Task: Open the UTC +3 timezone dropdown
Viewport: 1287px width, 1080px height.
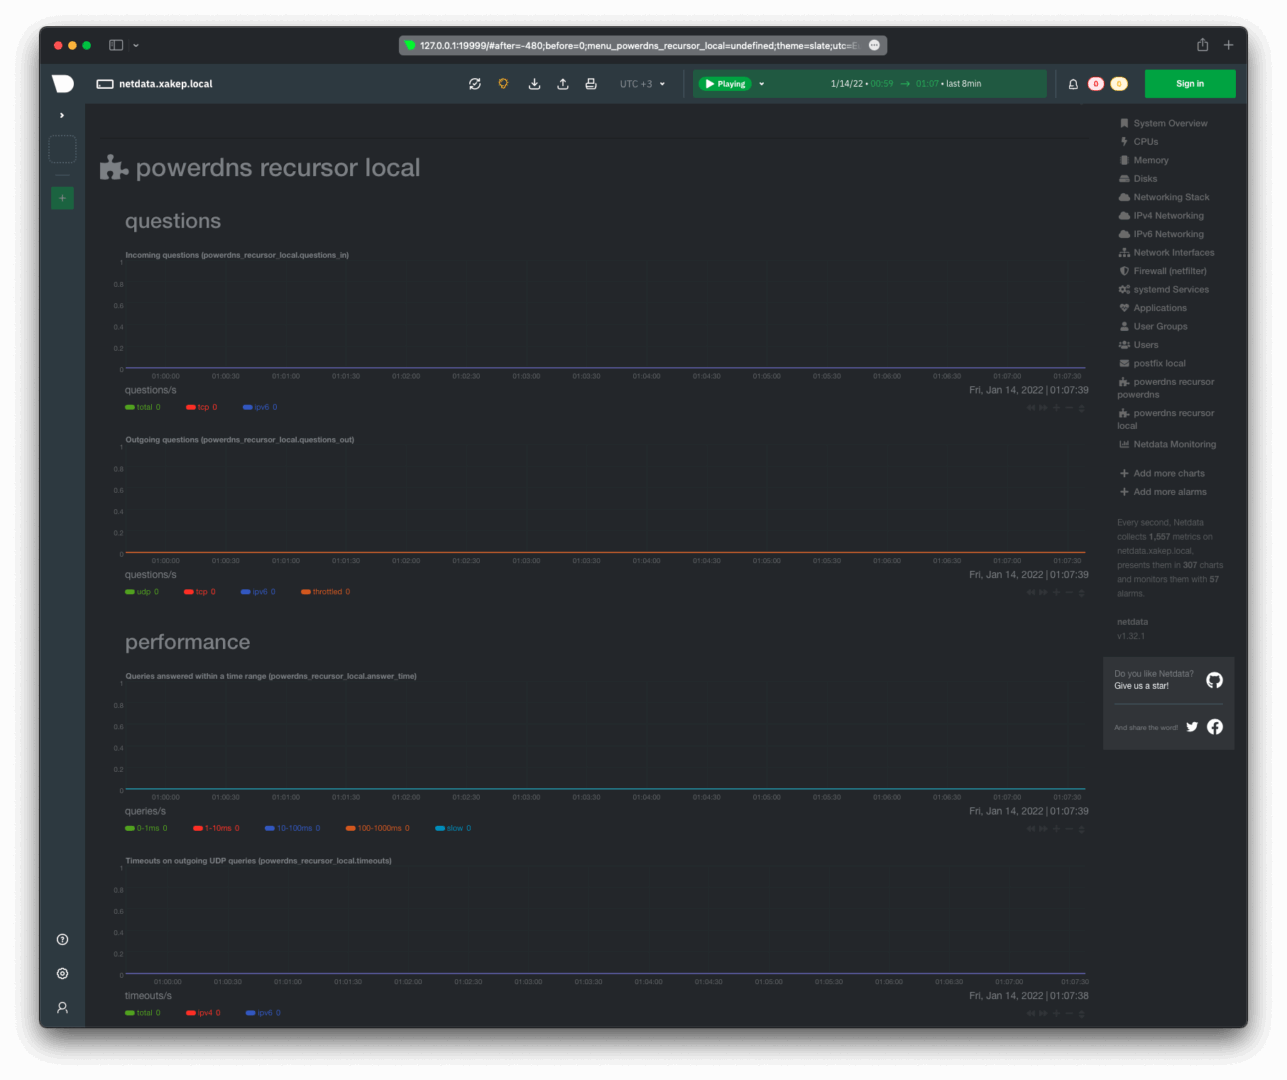Action: pyautogui.click(x=642, y=84)
